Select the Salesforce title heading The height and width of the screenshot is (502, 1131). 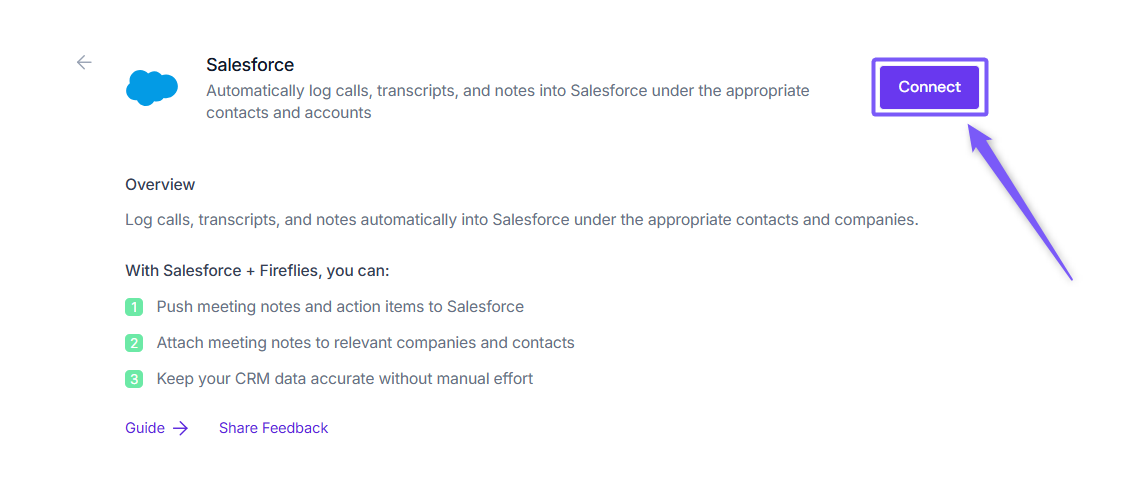[250, 65]
